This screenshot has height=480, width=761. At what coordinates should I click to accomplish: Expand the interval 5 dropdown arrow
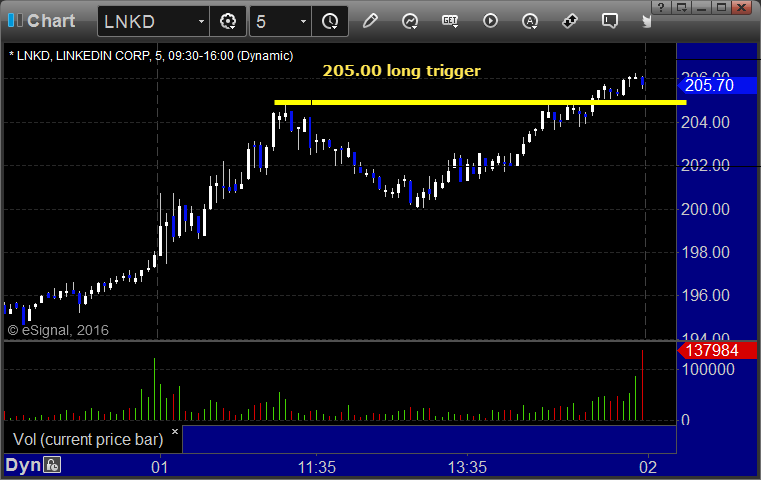coord(303,21)
